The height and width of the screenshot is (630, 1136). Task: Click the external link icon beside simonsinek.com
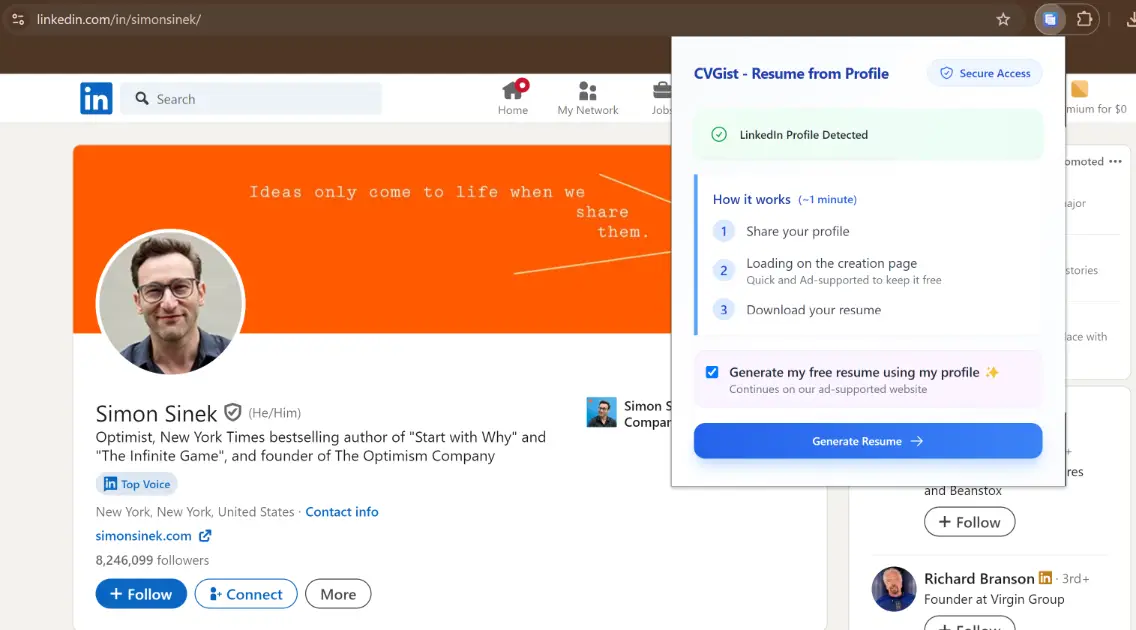(205, 536)
